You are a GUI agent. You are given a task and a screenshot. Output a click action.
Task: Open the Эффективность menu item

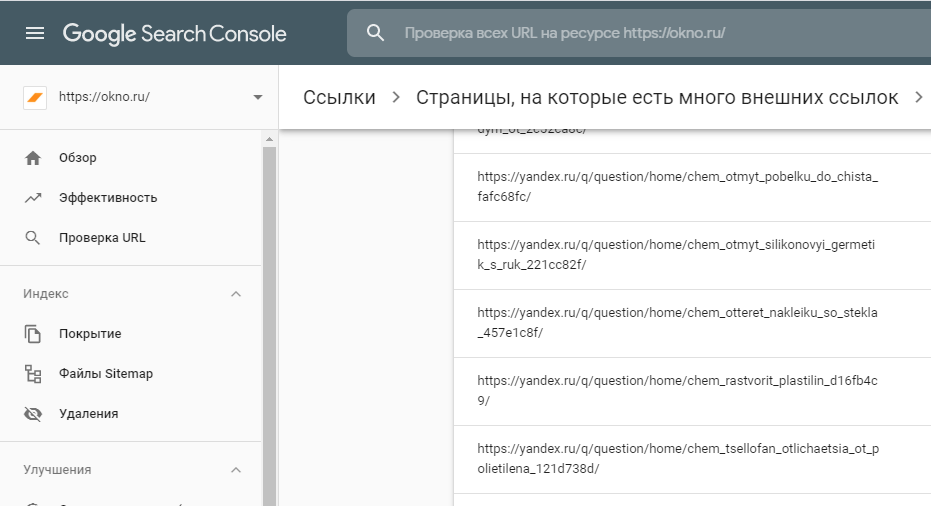point(108,198)
